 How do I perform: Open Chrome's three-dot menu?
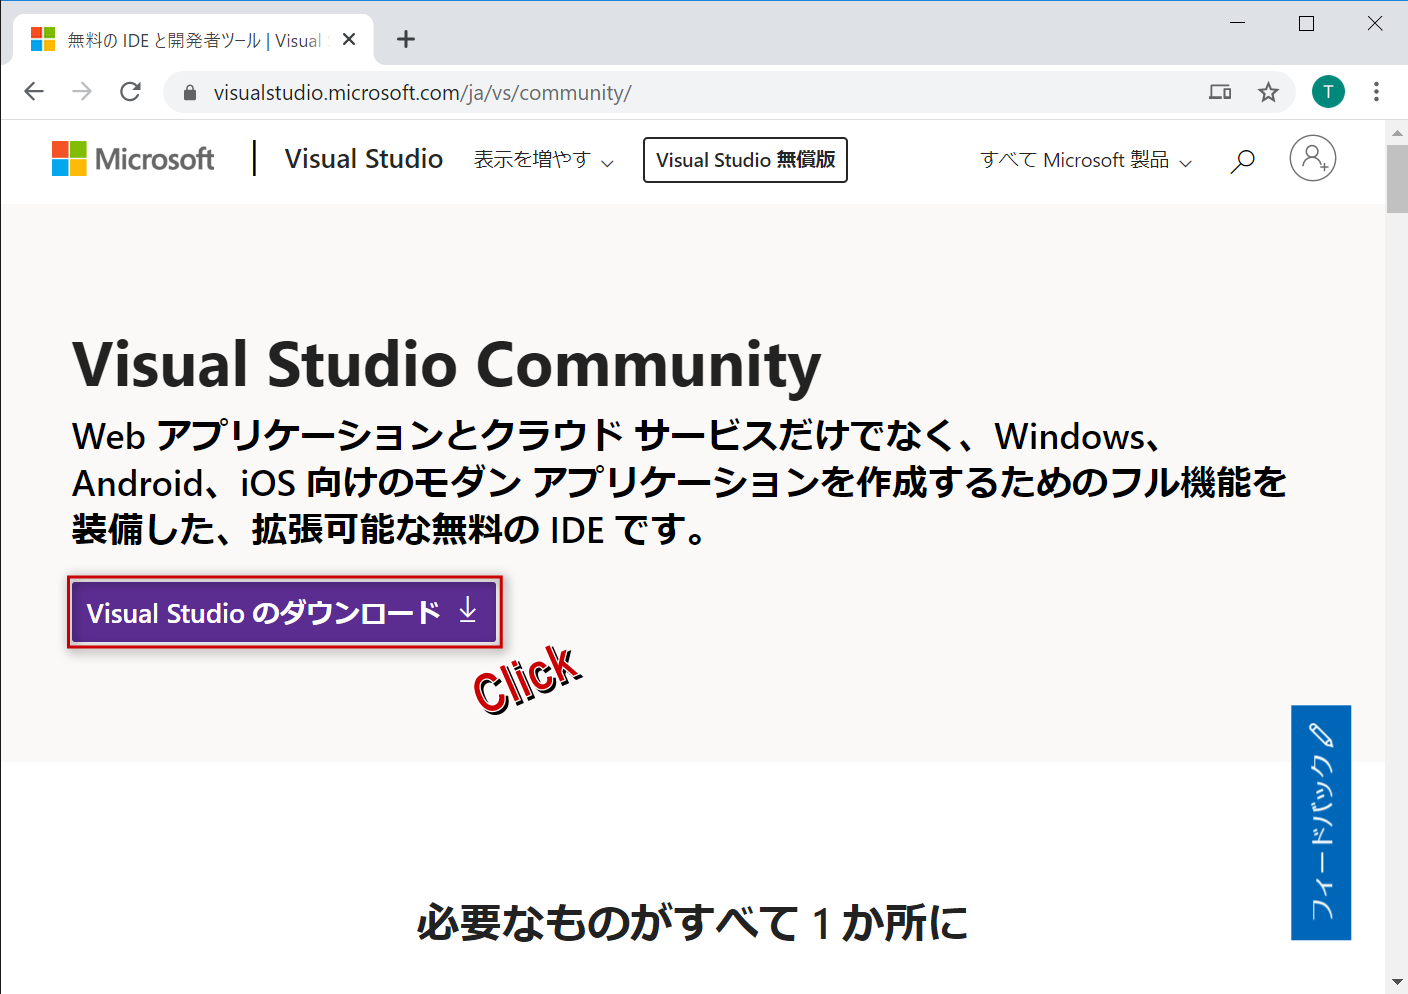[x=1376, y=92]
